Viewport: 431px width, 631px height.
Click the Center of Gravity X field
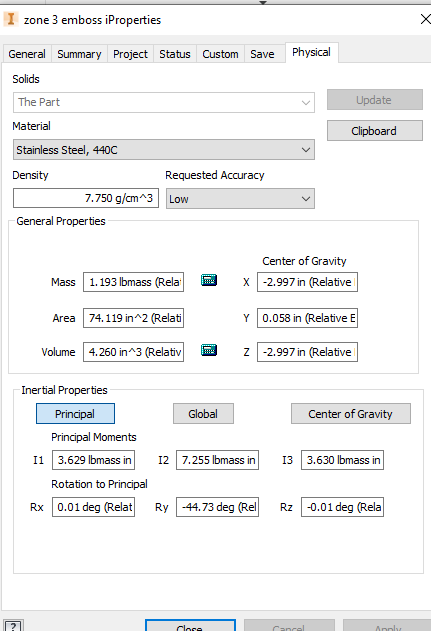pos(307,282)
